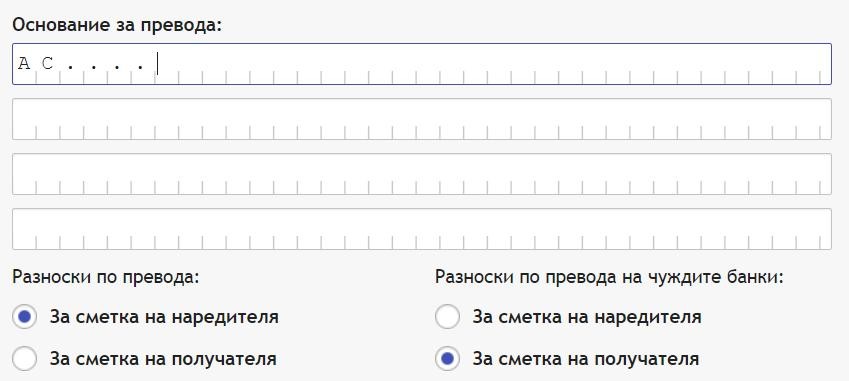Select the third empty Основание за превода line
The width and height of the screenshot is (849, 381).
tap(421, 174)
